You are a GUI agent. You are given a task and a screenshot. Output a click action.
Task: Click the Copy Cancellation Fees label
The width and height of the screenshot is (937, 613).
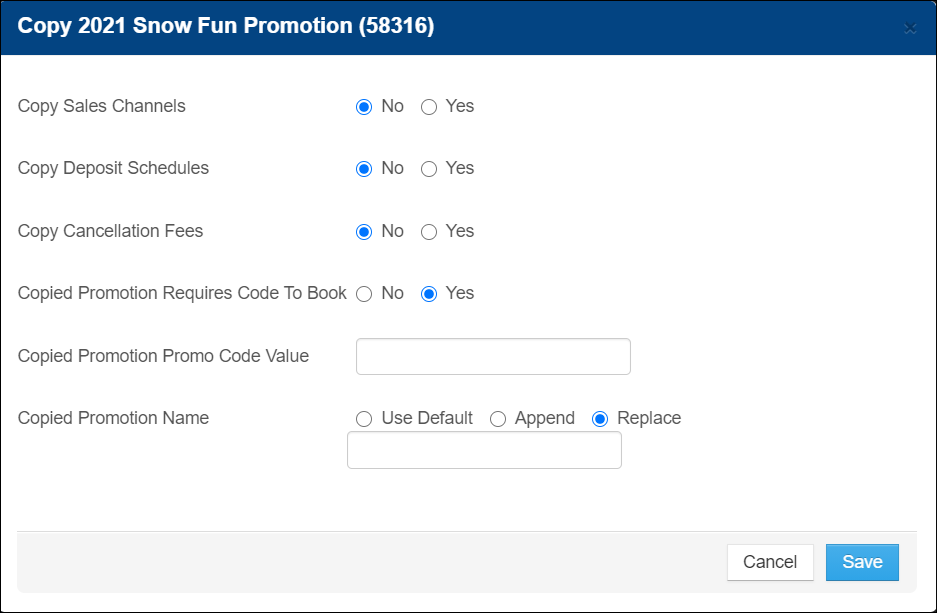click(110, 231)
